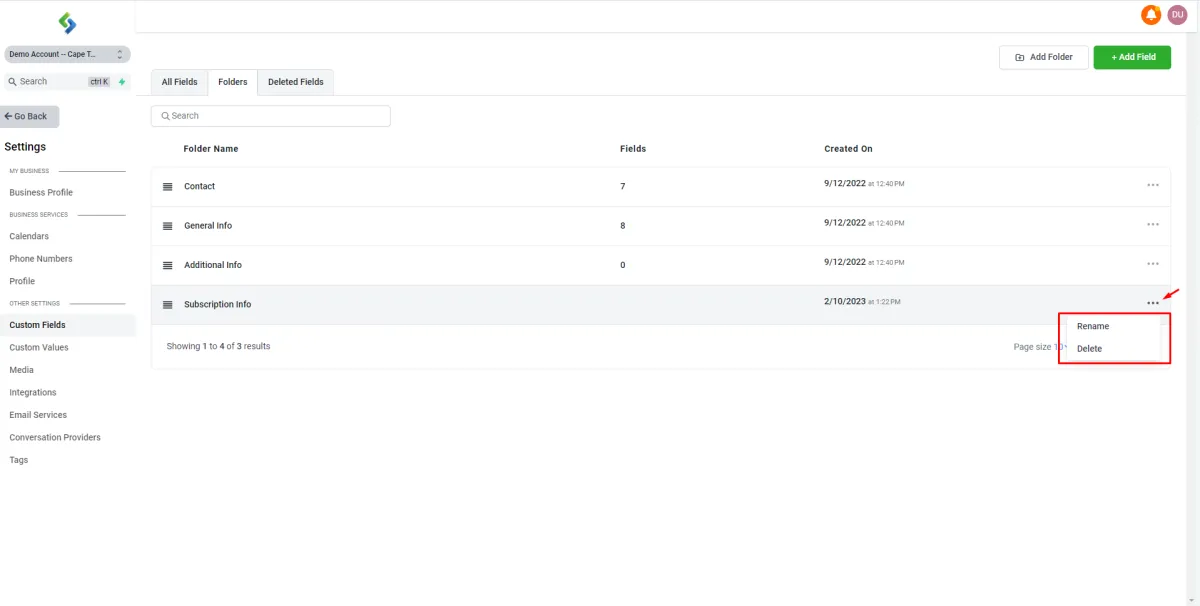Go to Integrations settings
Viewport: 1200px width, 606px height.
(x=33, y=393)
